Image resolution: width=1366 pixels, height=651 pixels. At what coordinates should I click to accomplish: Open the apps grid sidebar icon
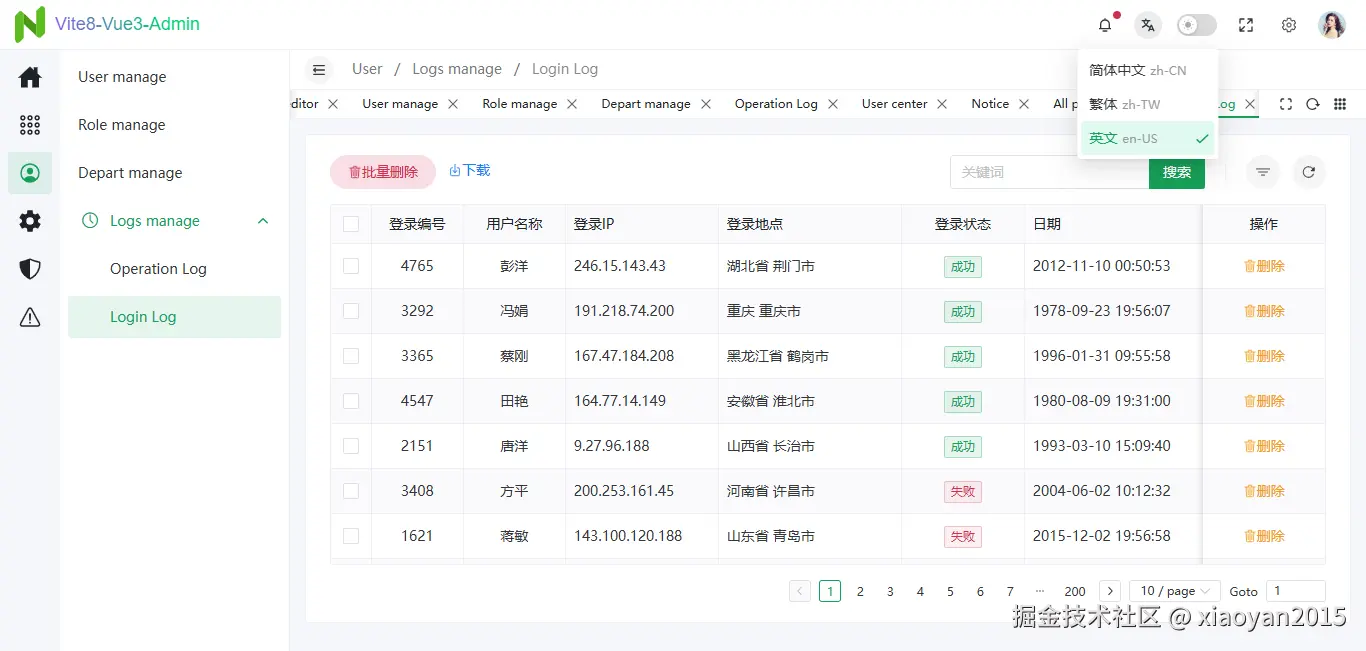(30, 125)
